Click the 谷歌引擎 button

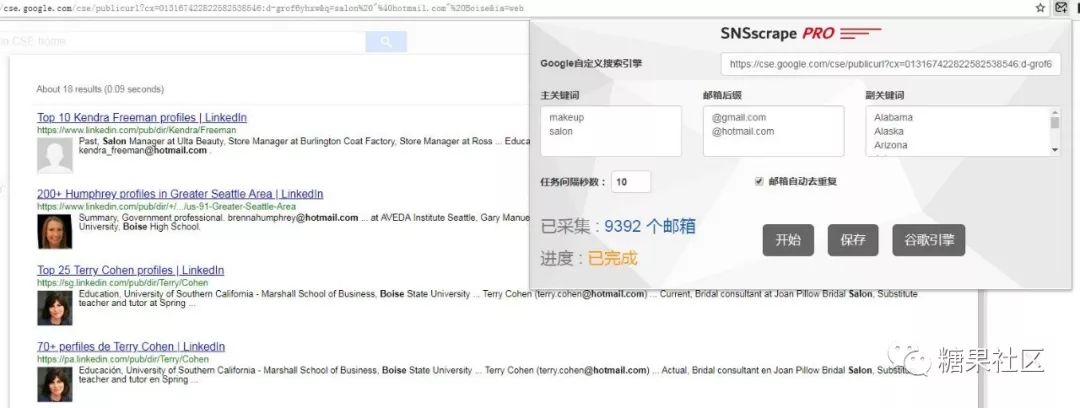928,240
